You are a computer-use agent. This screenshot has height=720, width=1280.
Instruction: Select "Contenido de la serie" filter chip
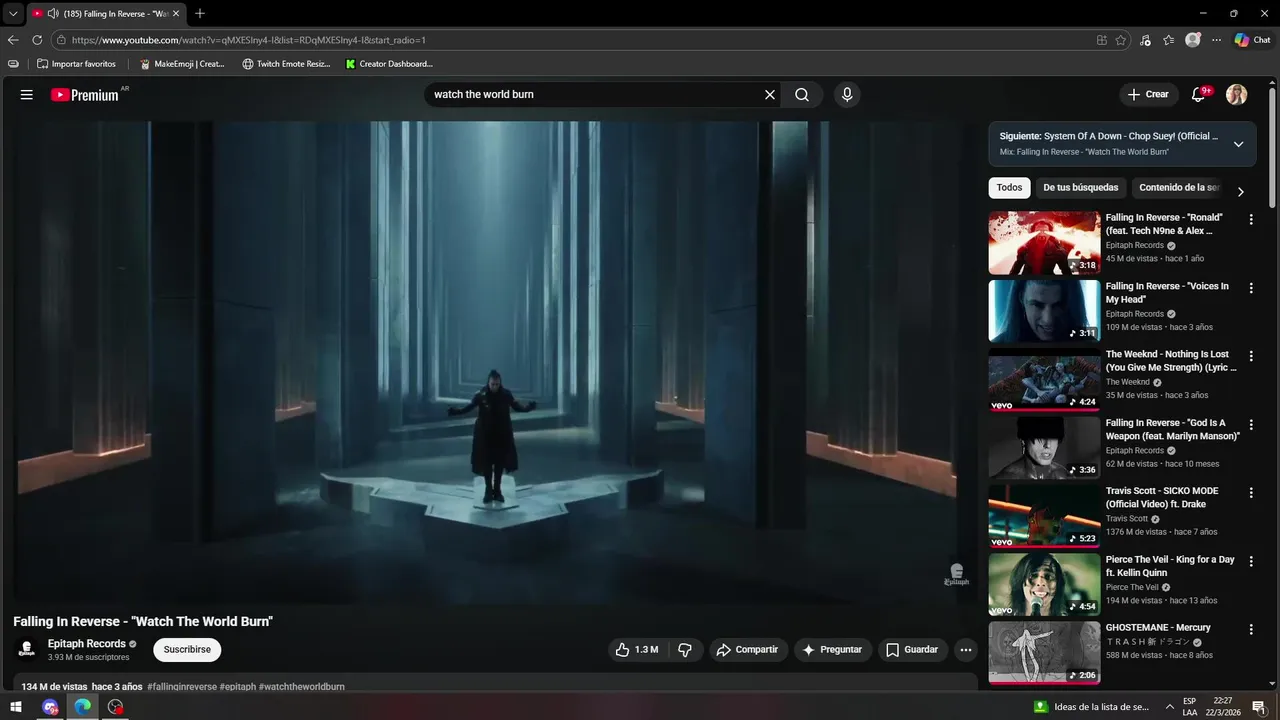(x=1179, y=188)
